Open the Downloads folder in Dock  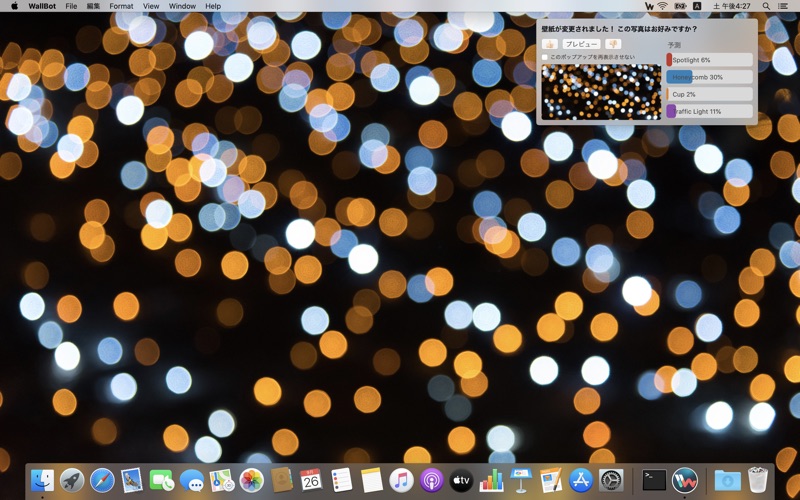click(x=728, y=480)
